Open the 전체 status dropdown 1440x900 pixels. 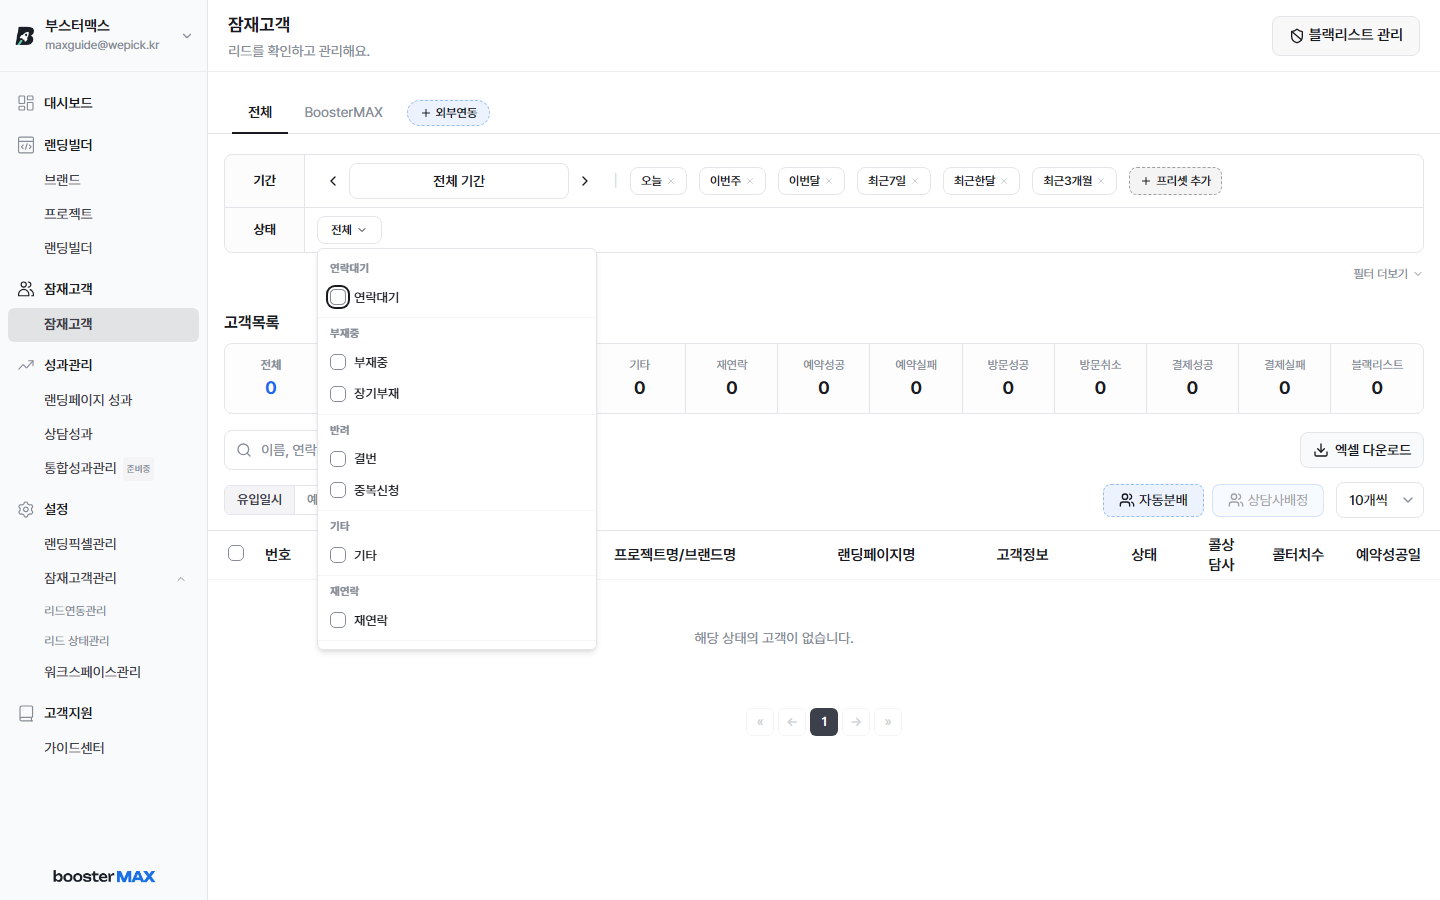pyautogui.click(x=349, y=230)
